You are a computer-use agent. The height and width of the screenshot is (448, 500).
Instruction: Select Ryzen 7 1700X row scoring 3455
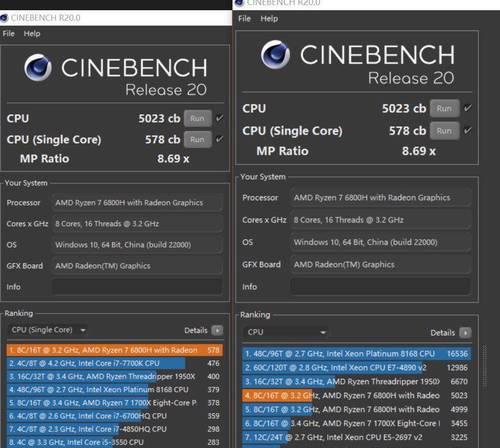pos(357,423)
